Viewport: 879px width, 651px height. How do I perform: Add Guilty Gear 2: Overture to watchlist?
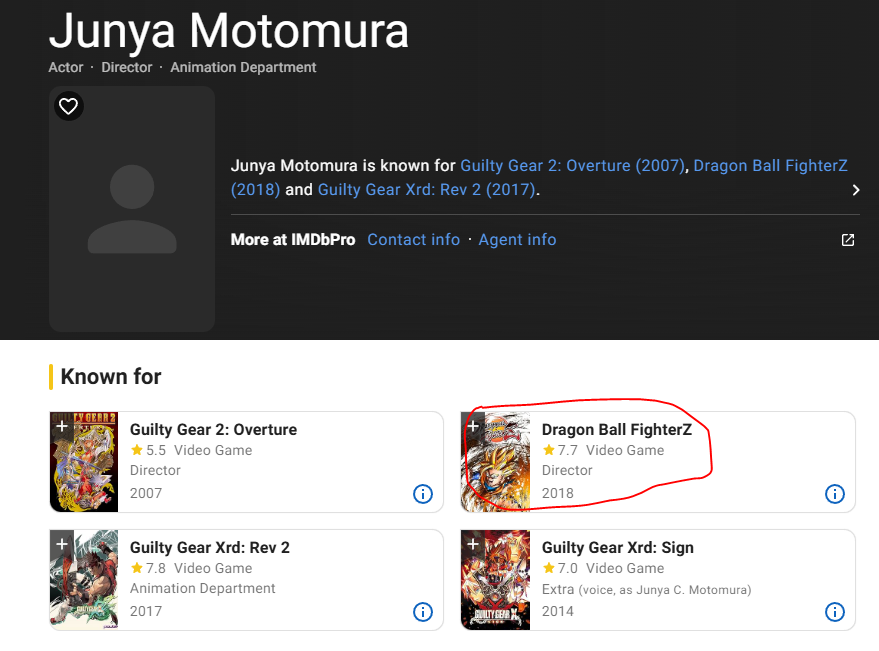[62, 426]
